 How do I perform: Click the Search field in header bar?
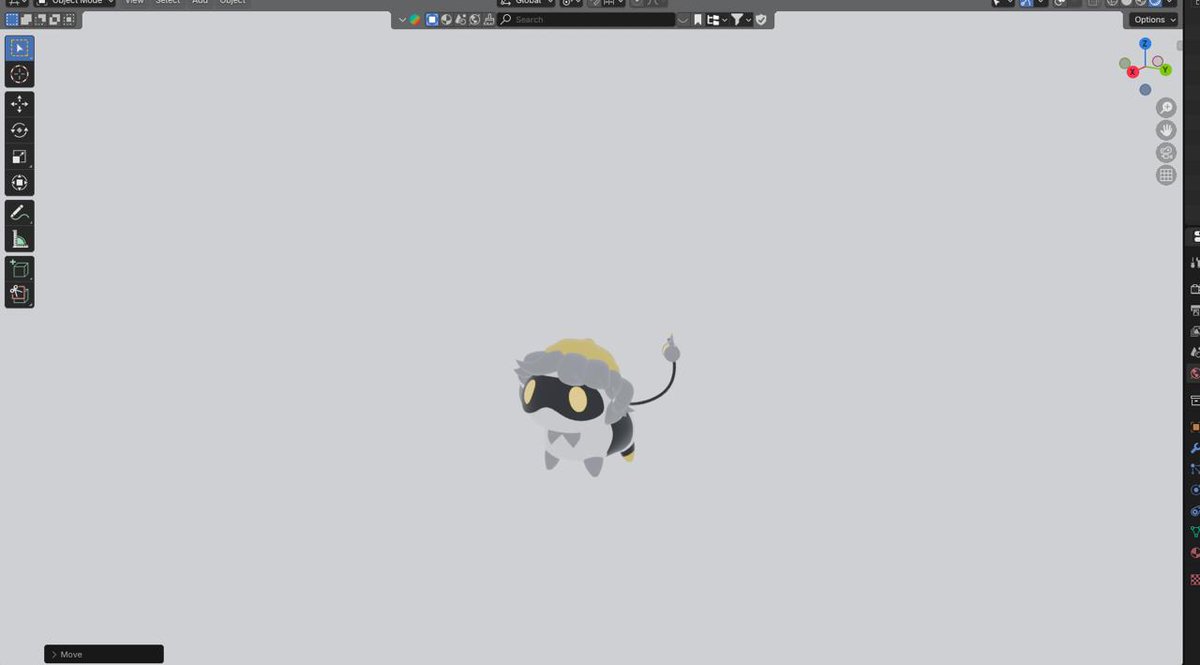tap(586, 19)
